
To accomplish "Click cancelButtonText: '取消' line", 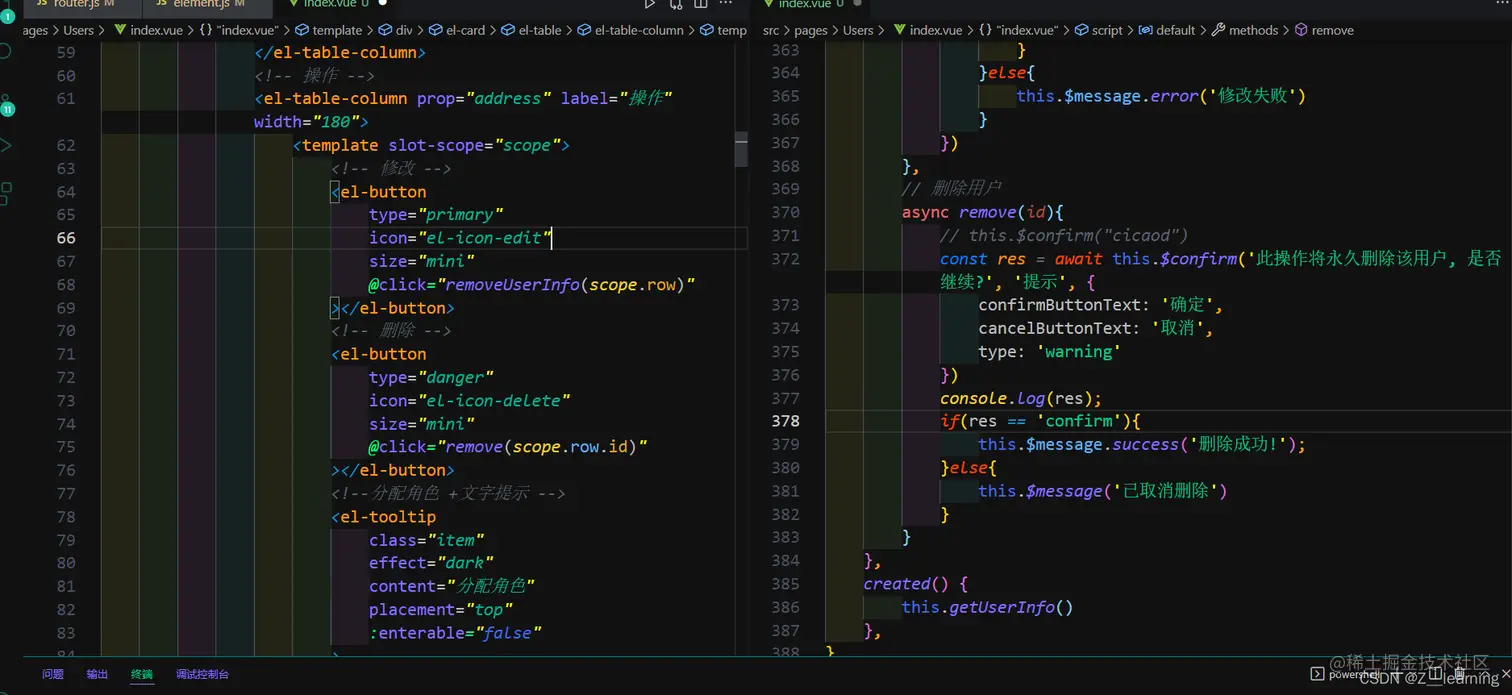I will [x=1096, y=328].
